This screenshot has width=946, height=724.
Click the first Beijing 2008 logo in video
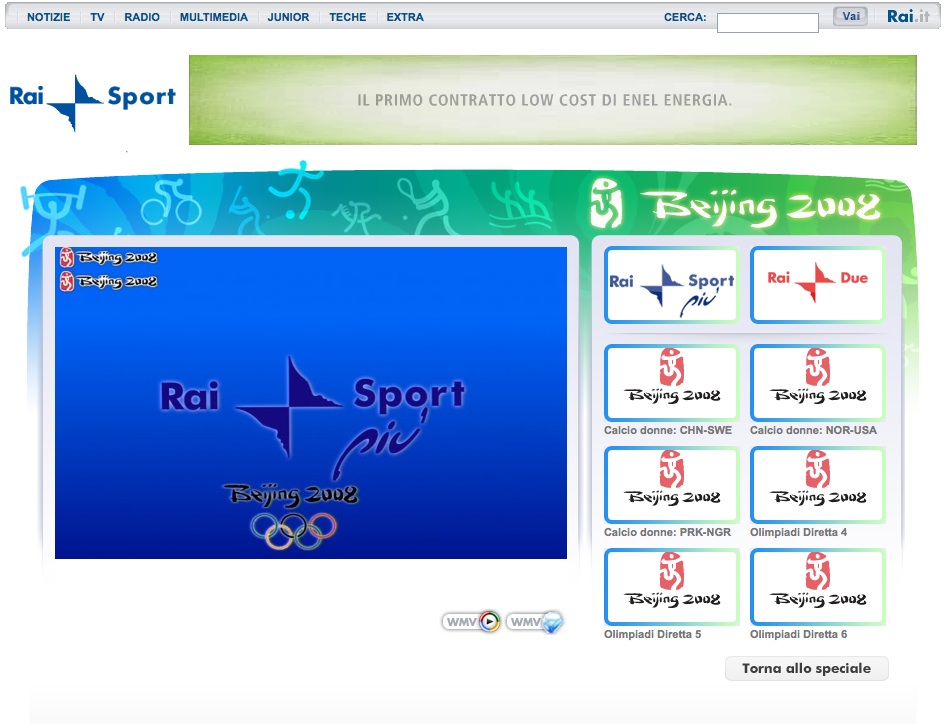109,258
